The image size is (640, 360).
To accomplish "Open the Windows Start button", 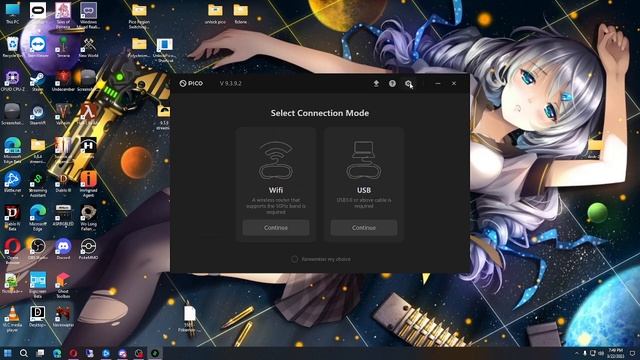I will [7, 353].
